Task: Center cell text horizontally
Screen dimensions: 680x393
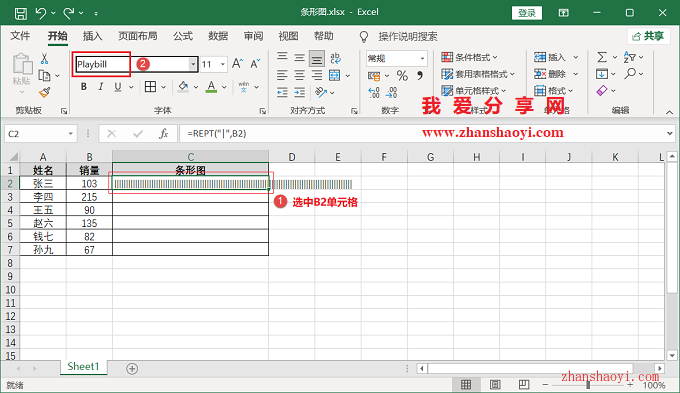Action: (x=299, y=75)
